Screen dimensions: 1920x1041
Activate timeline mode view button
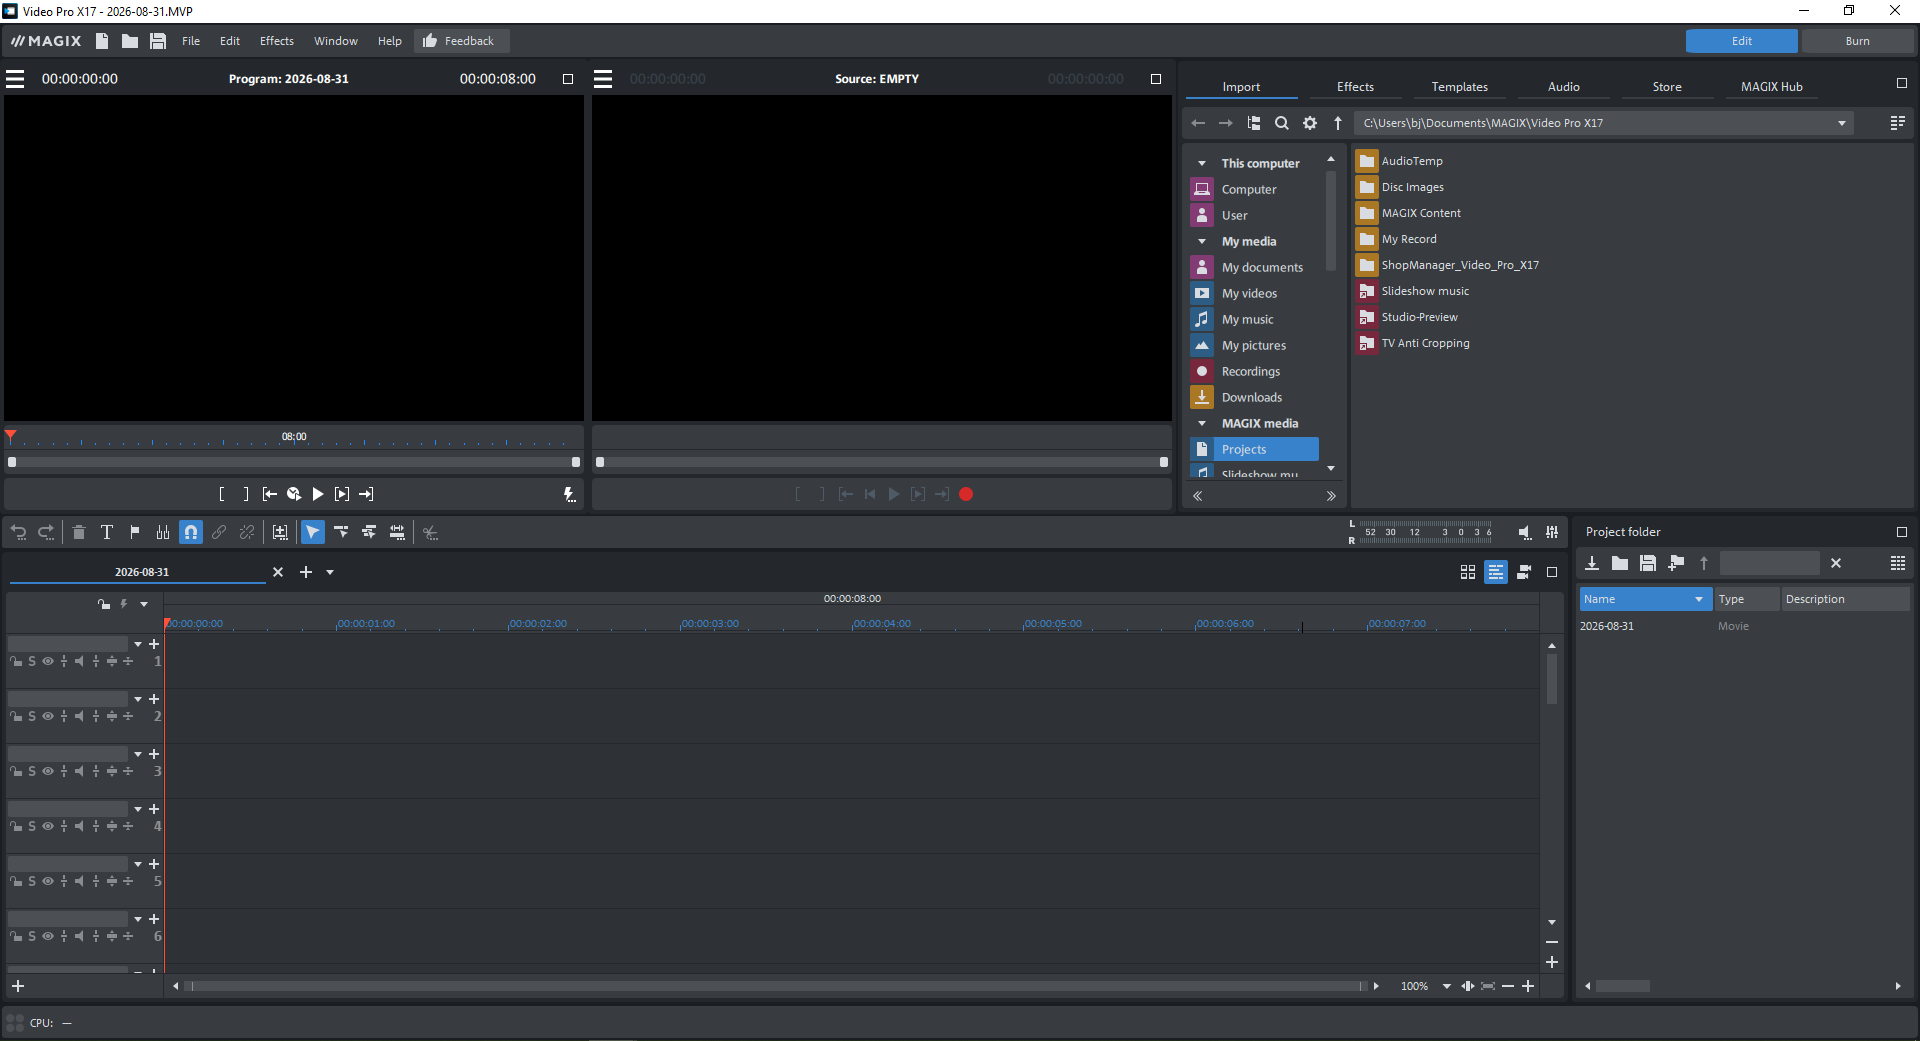(1496, 572)
